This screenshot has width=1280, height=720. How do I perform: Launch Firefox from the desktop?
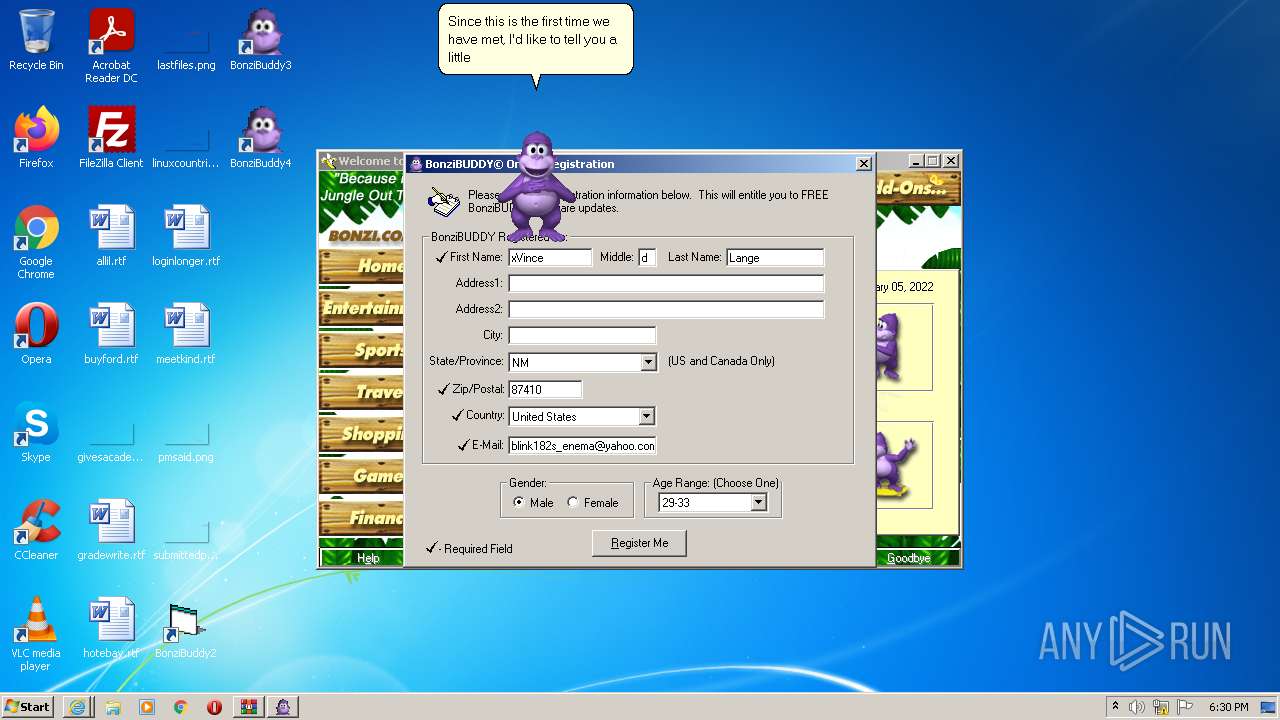tap(36, 138)
